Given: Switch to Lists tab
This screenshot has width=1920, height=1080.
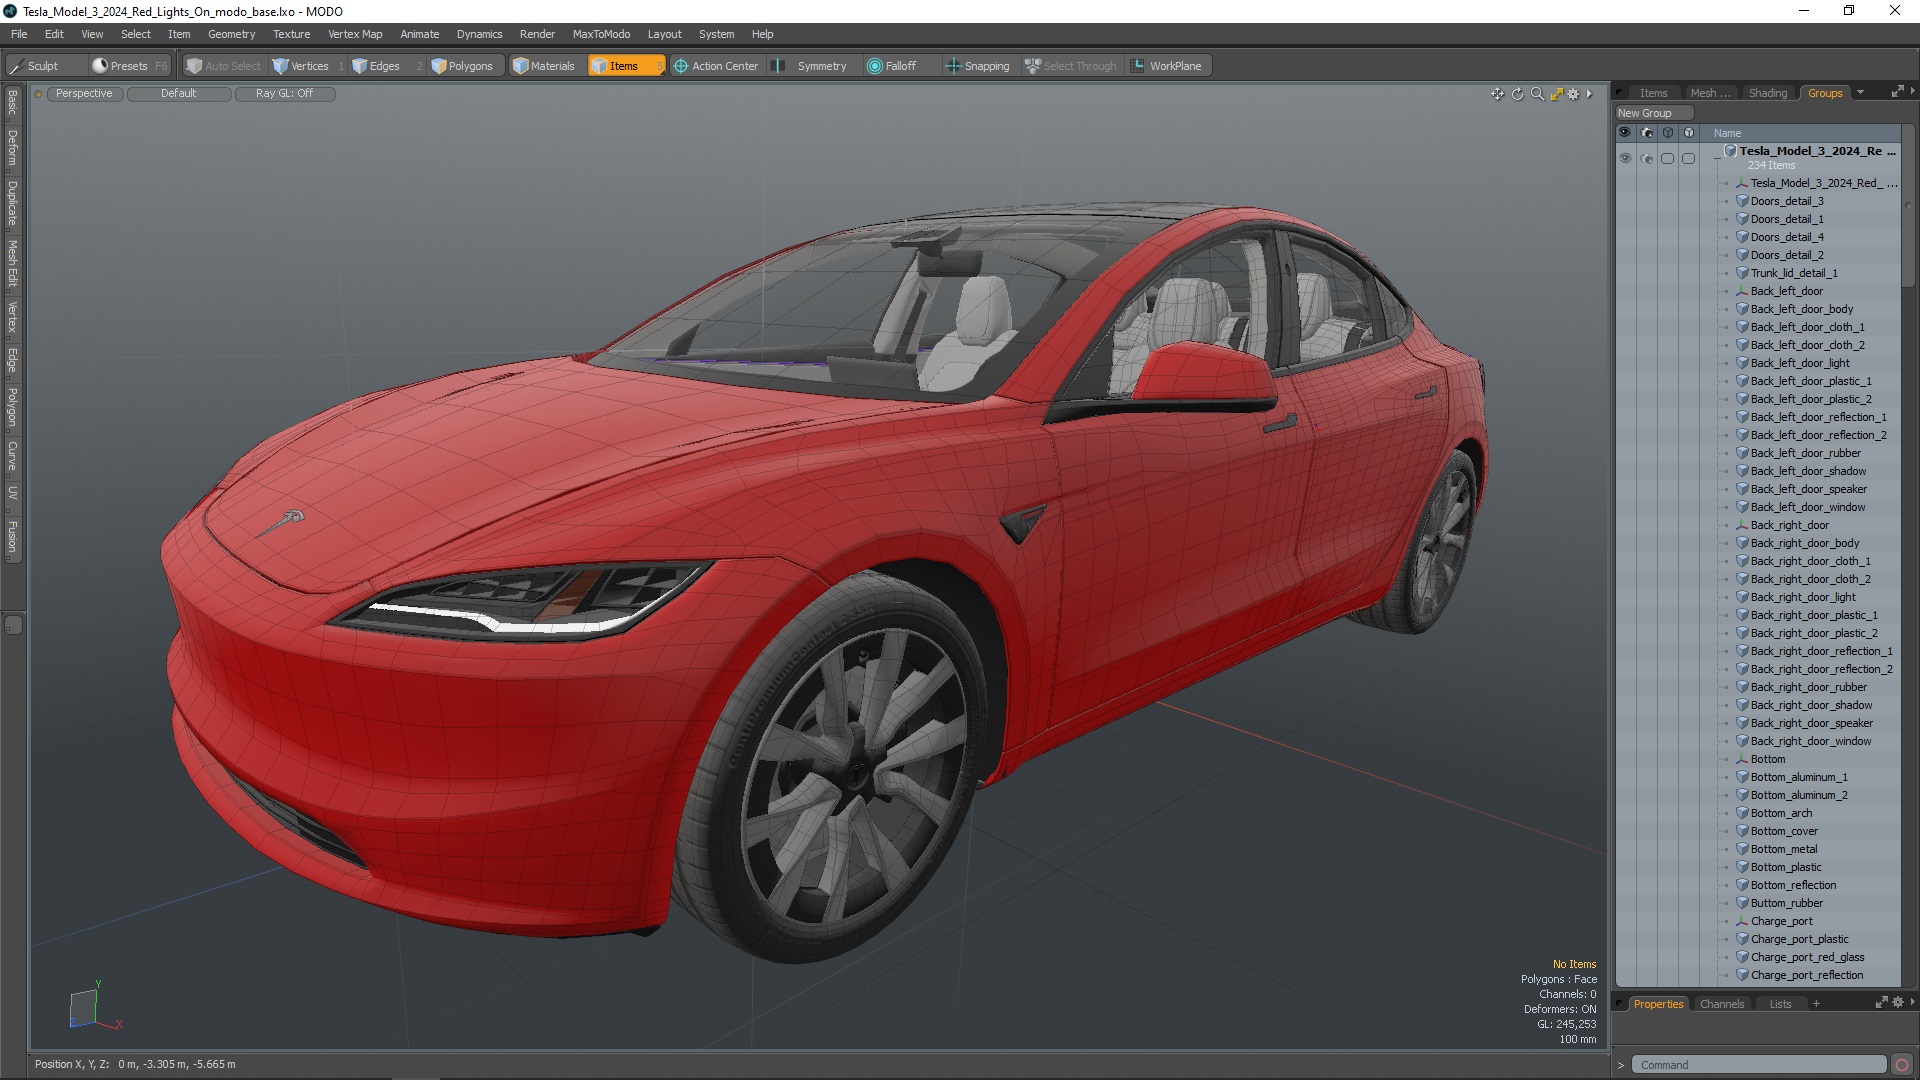Looking at the screenshot, I should [1780, 1004].
